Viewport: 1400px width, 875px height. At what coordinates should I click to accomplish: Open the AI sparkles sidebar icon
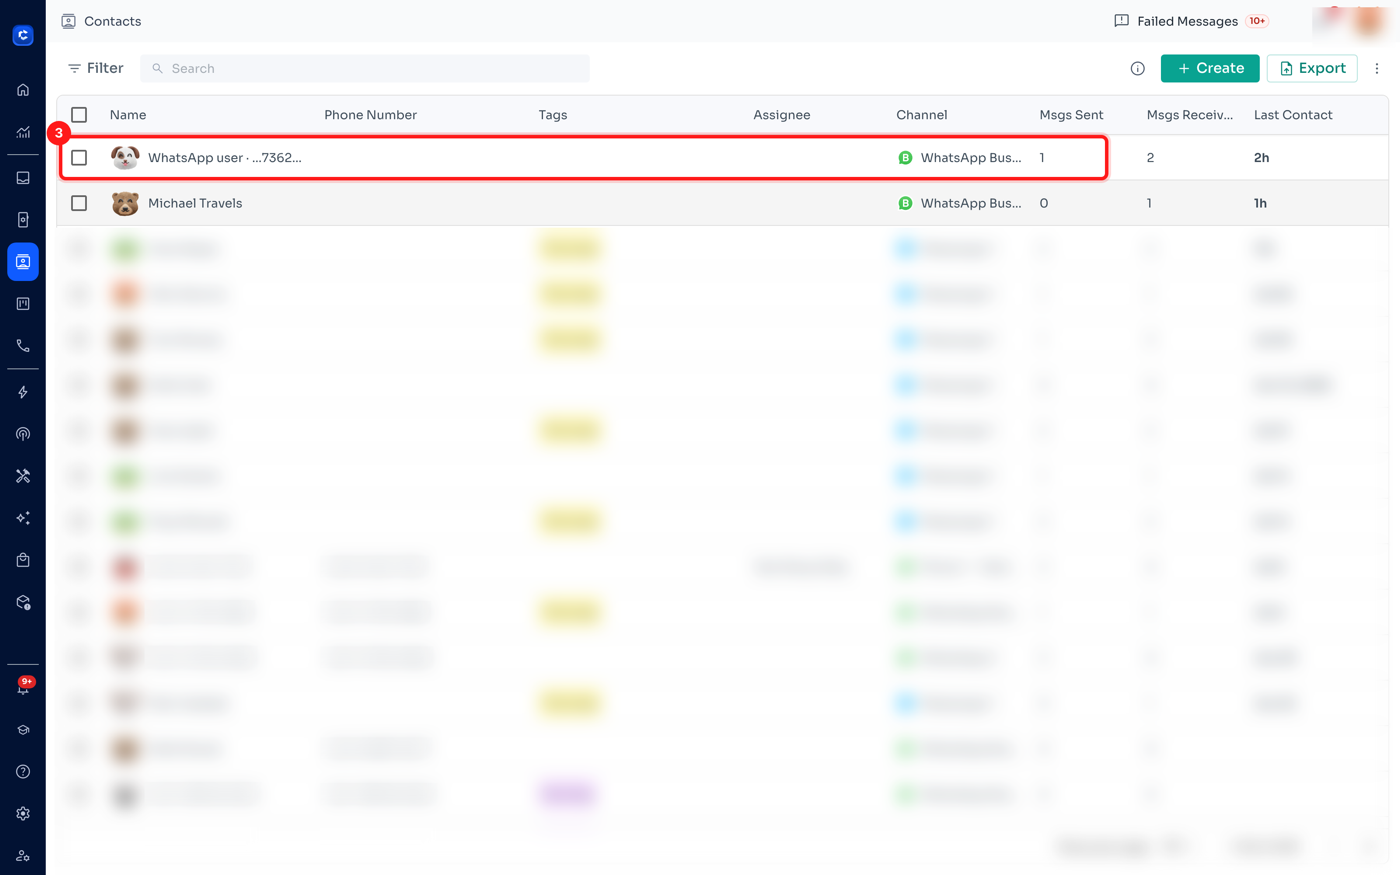coord(23,518)
